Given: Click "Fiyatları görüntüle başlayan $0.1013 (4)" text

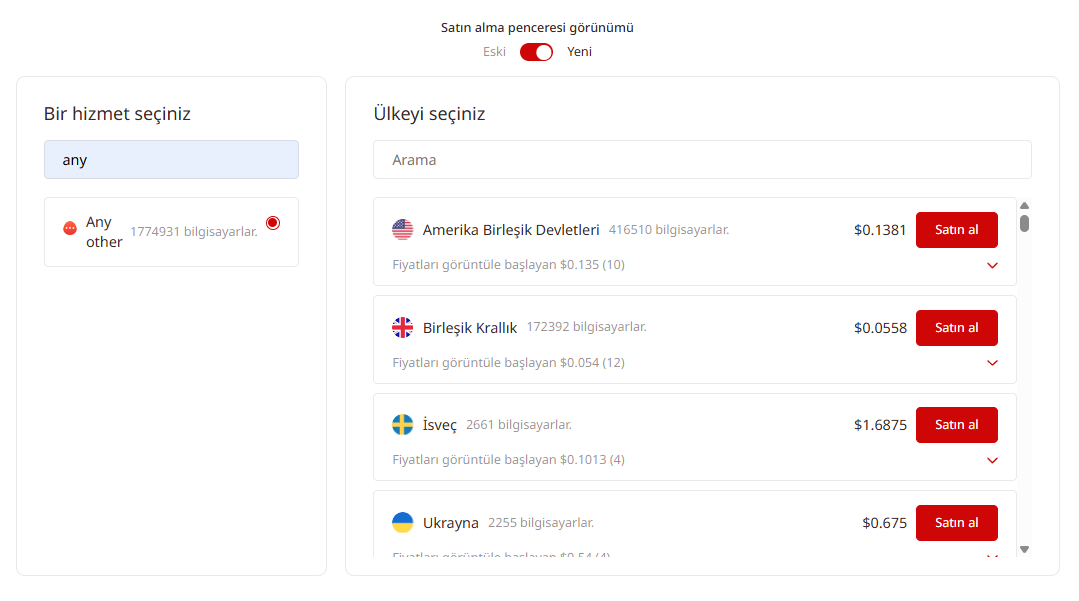Looking at the screenshot, I should (509, 460).
